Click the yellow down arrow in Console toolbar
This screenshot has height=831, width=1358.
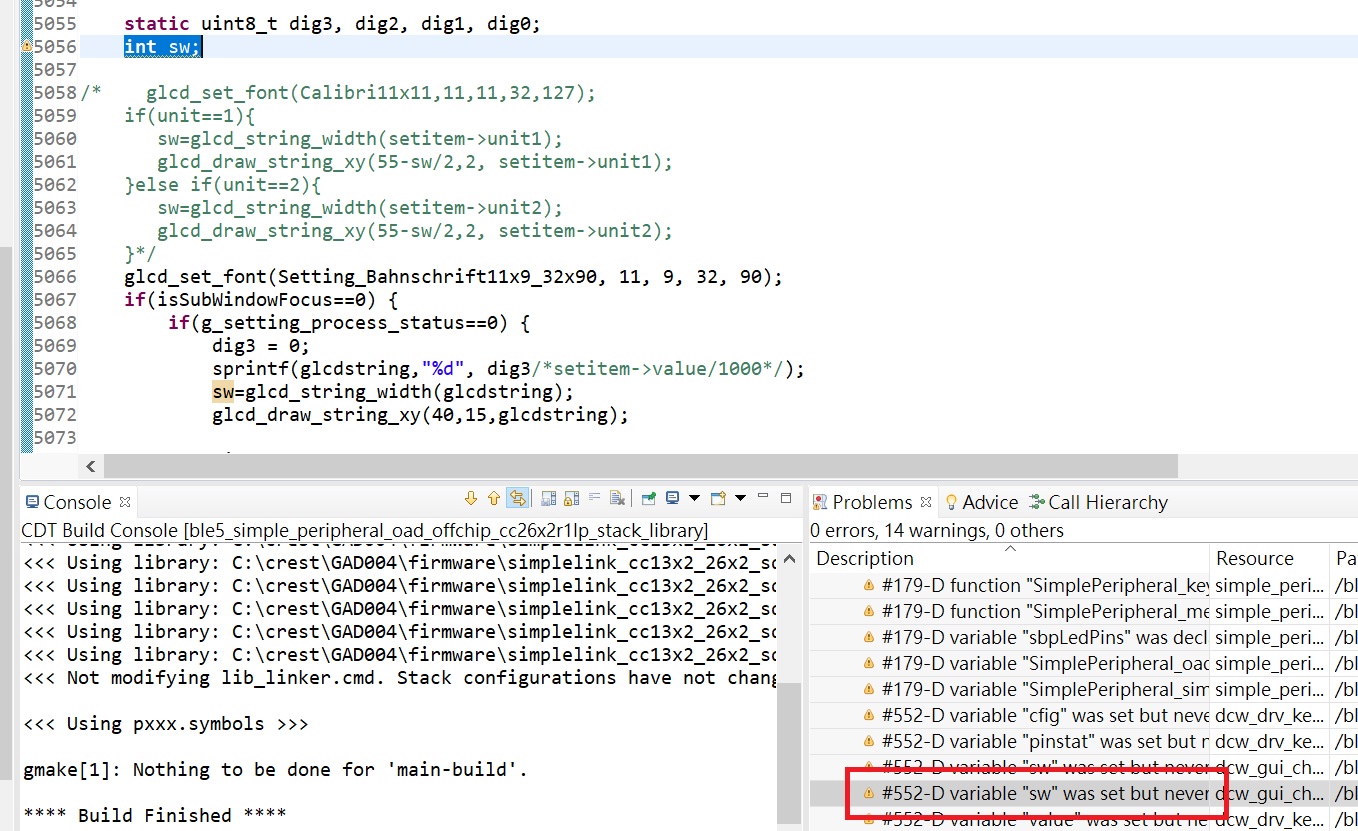click(471, 498)
